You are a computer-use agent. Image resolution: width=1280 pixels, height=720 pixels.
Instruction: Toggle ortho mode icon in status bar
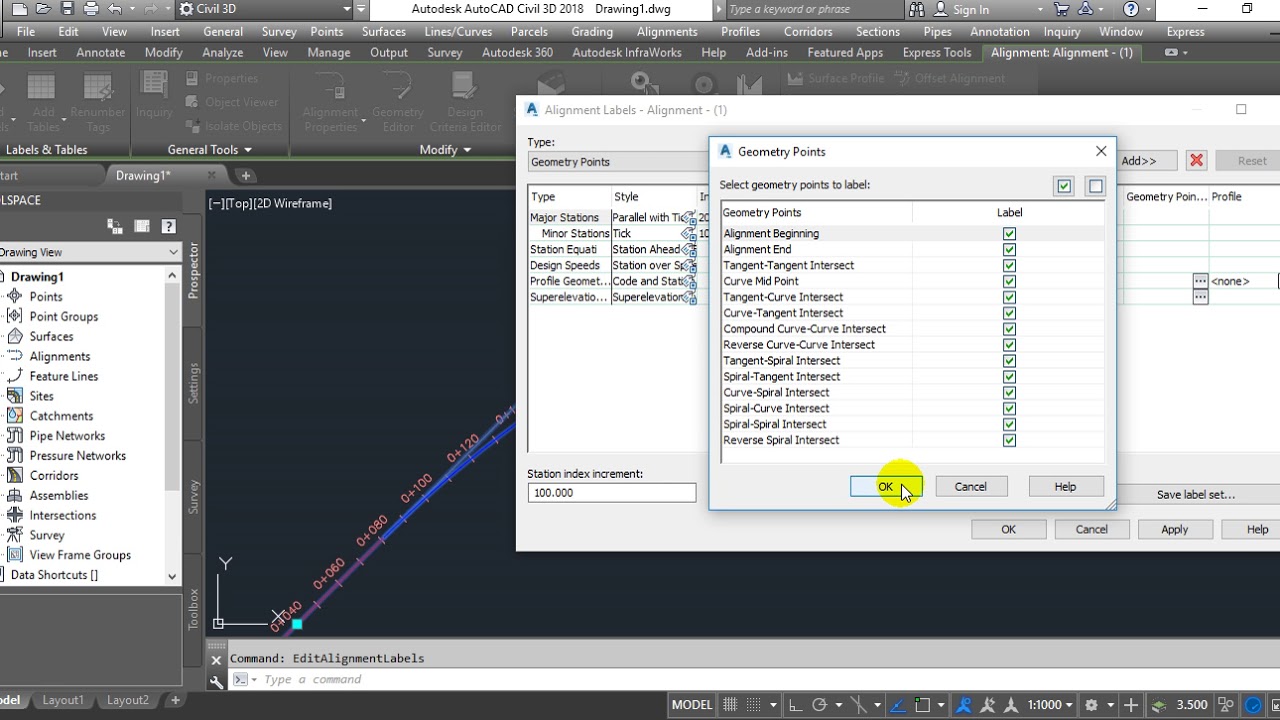point(797,705)
